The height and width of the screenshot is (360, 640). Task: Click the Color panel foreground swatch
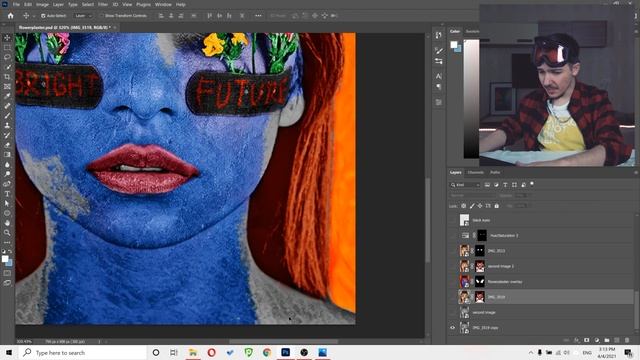click(454, 44)
